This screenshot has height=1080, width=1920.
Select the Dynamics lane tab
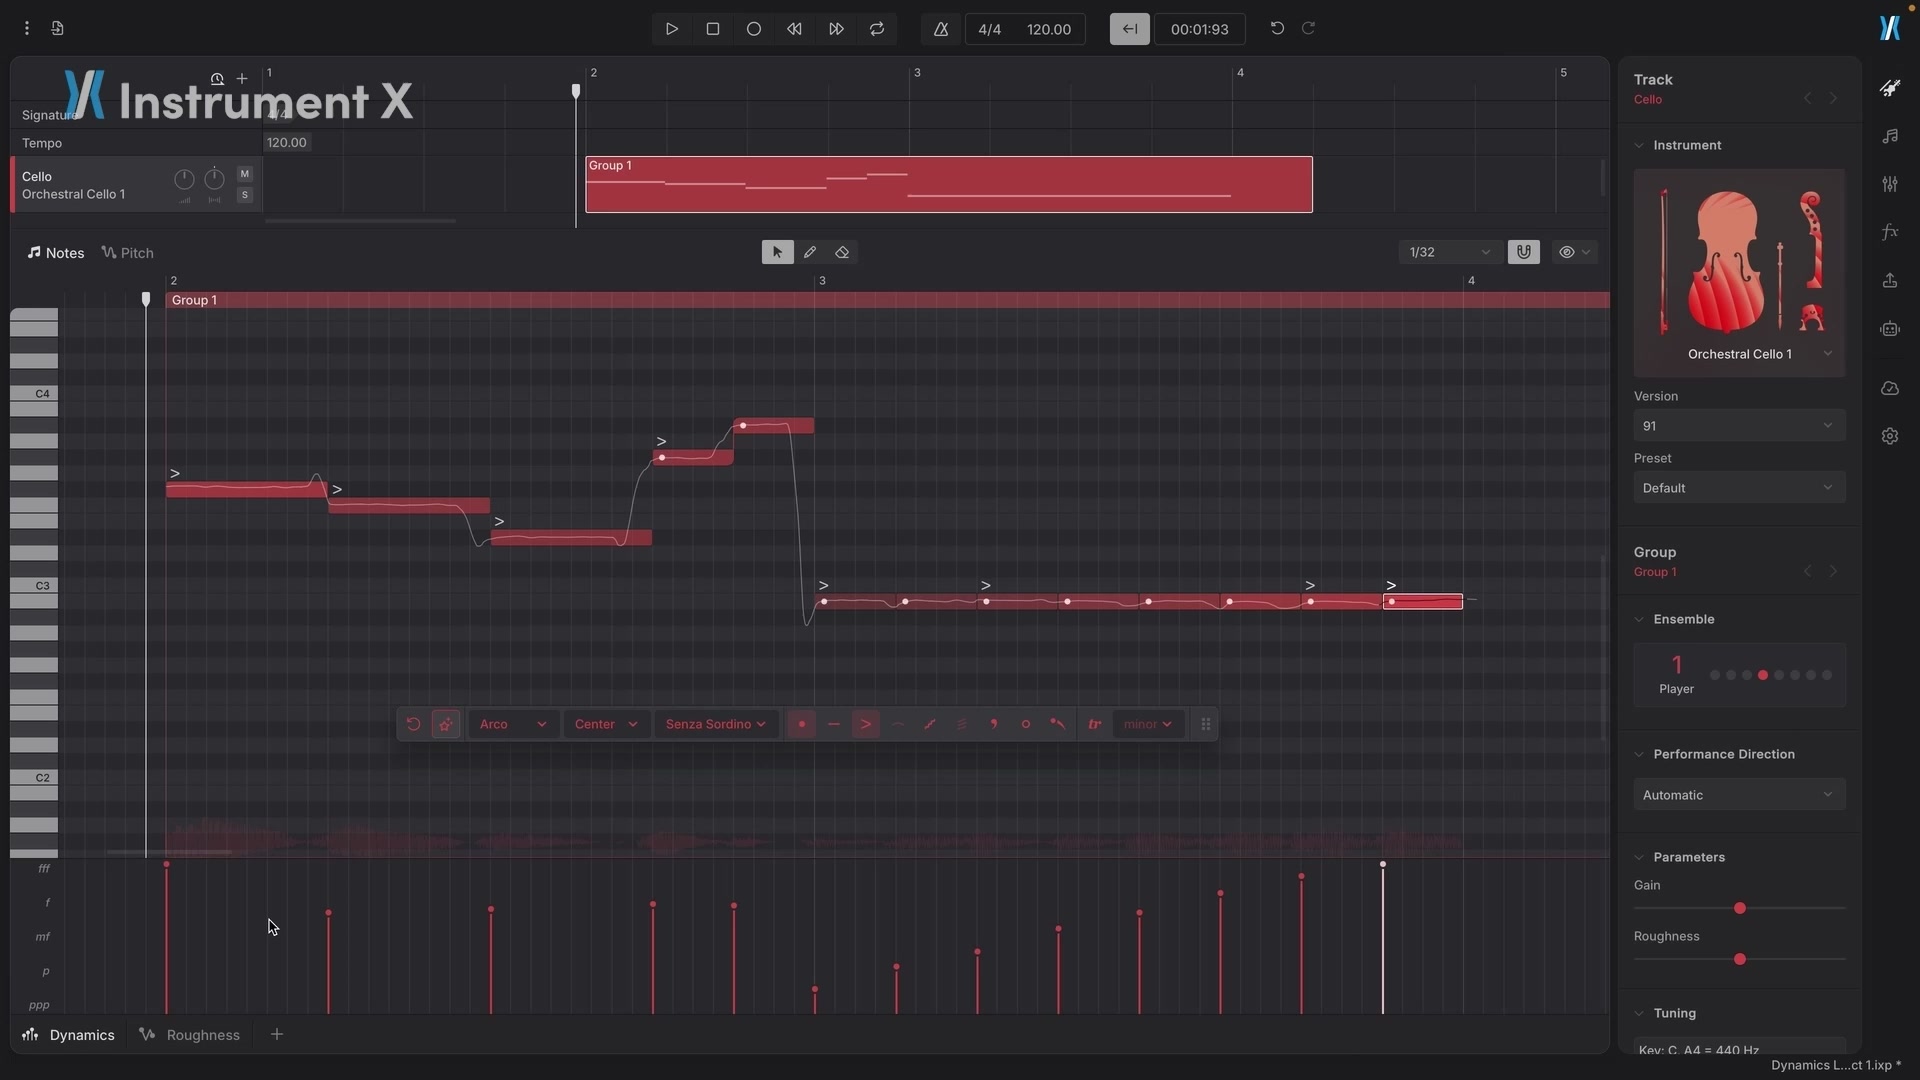click(68, 1035)
